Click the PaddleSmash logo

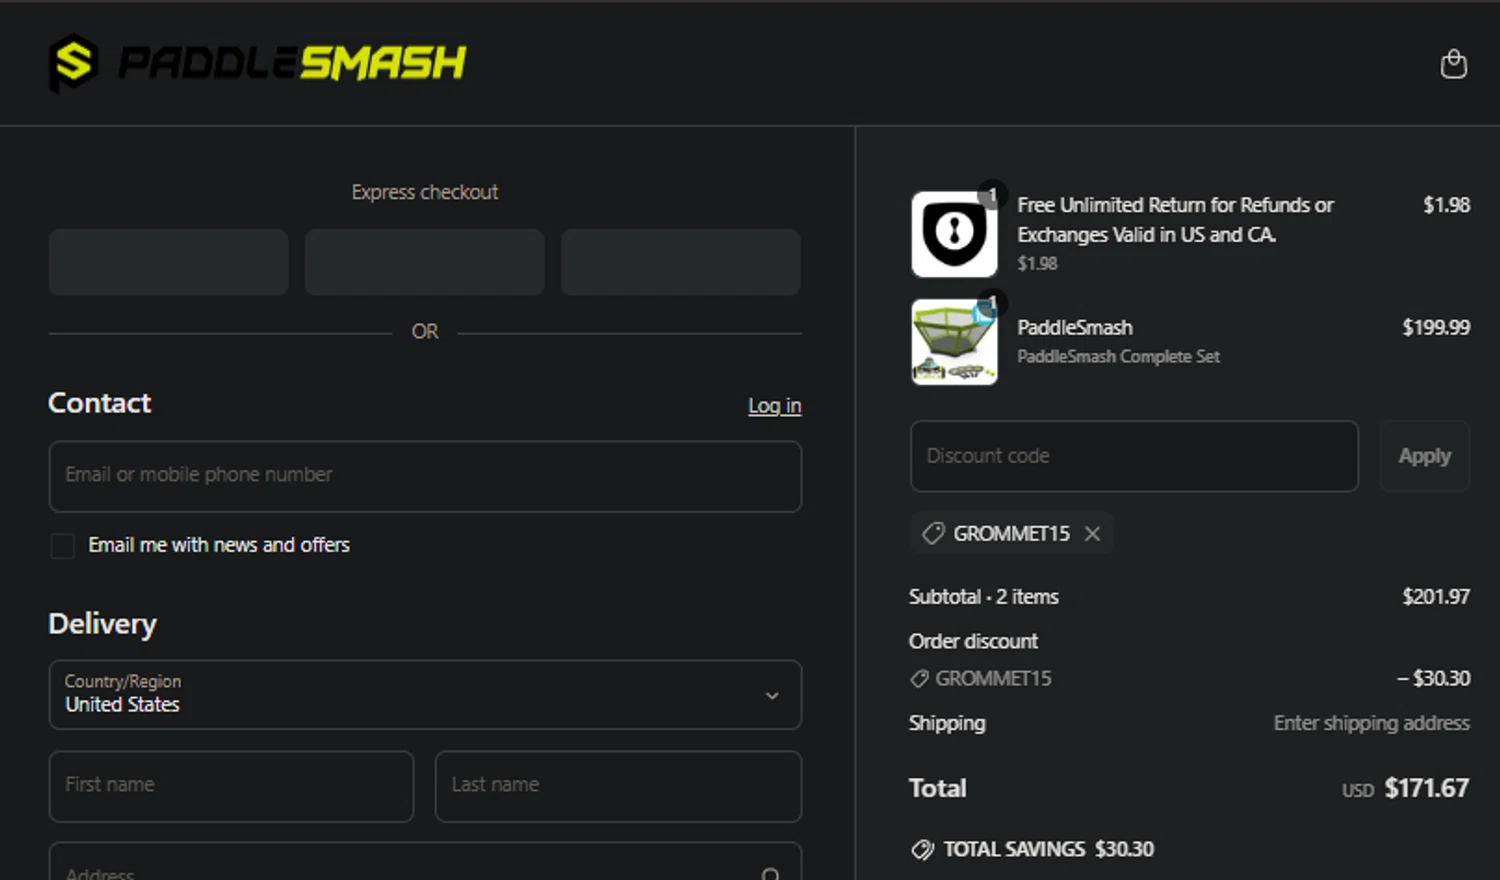[x=257, y=62]
